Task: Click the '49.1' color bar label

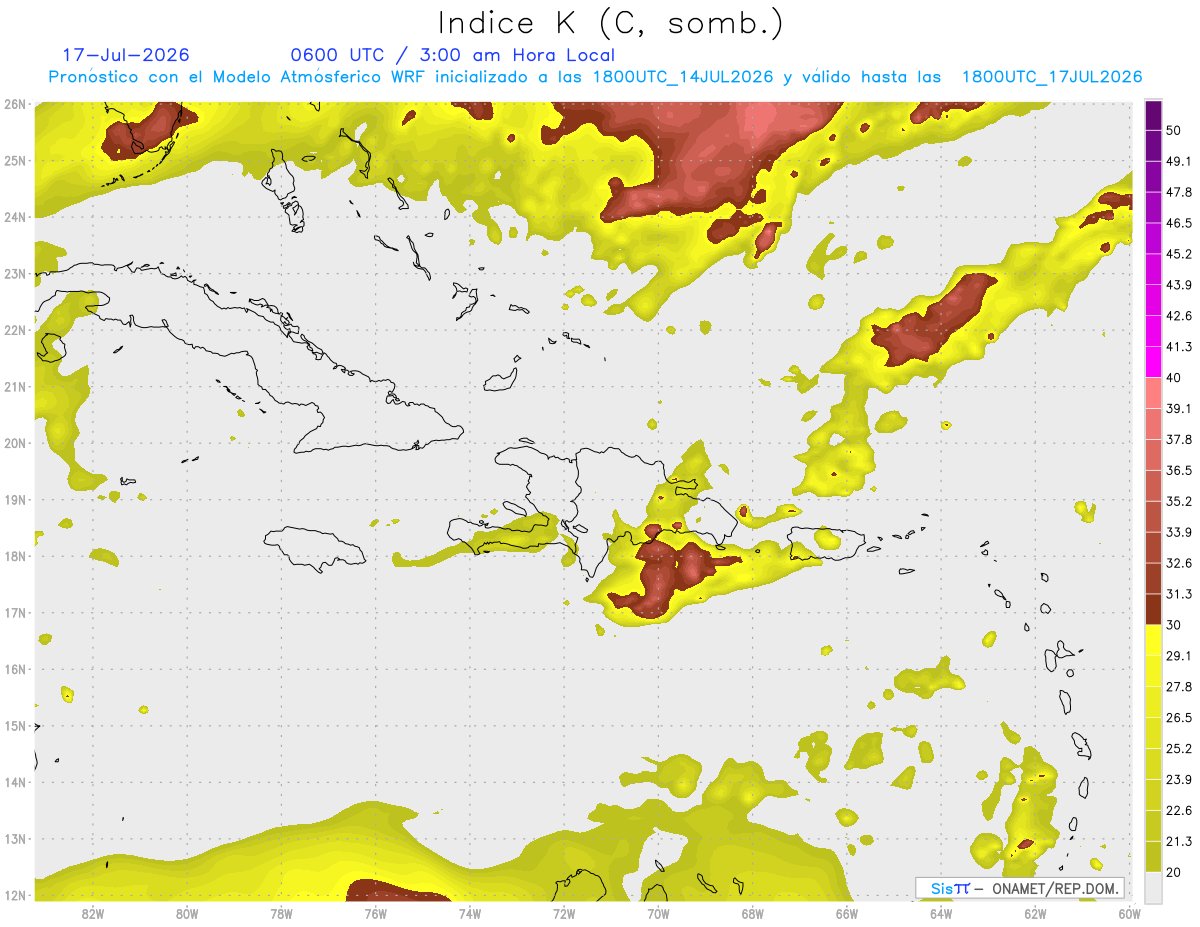Action: pyautogui.click(x=1179, y=161)
